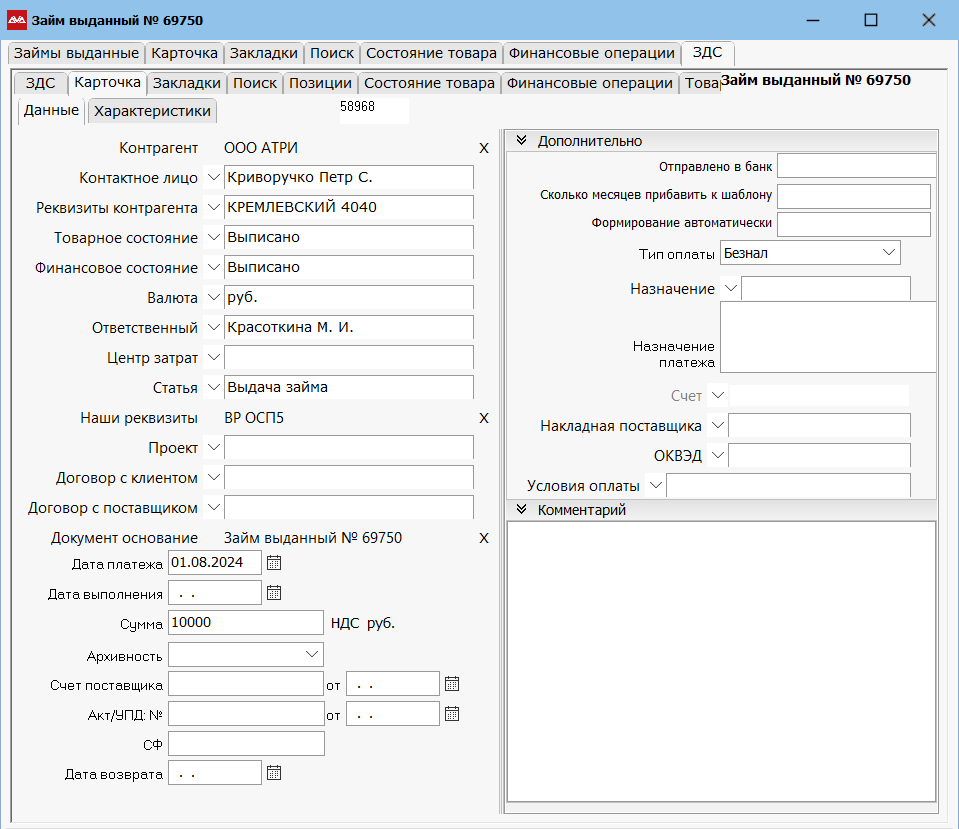Click the Отправлено в банк field
Screen dimensions: 959x829
[856, 166]
